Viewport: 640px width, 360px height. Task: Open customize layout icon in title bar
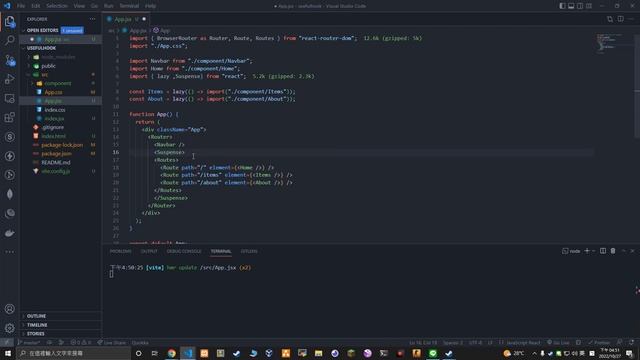pyautogui.click(x=589, y=6)
